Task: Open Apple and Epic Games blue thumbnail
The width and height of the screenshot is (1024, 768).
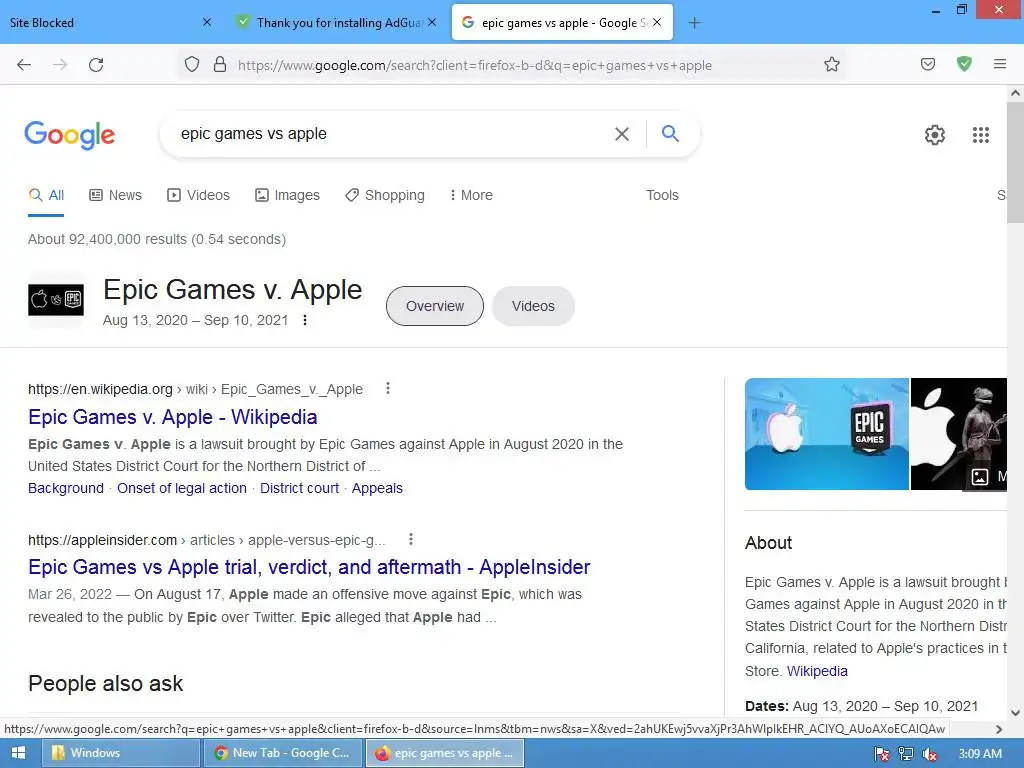Action: (826, 434)
